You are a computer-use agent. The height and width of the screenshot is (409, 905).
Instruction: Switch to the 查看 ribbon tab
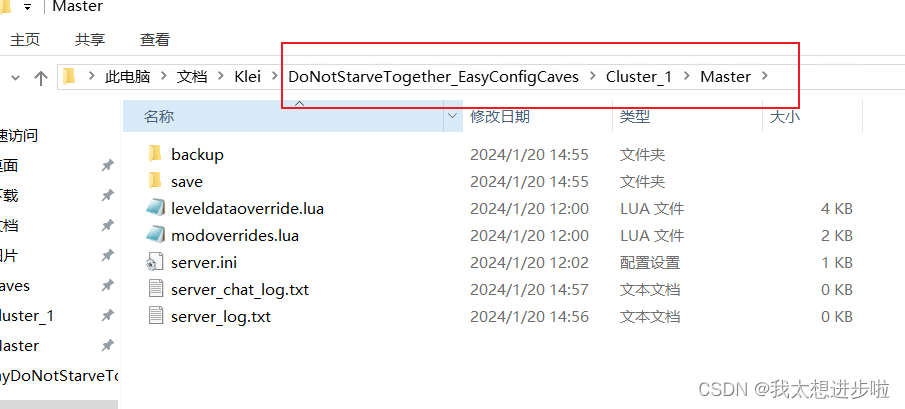pos(155,39)
